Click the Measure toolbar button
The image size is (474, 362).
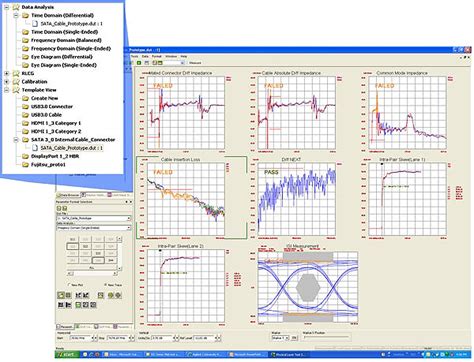[x=195, y=63]
